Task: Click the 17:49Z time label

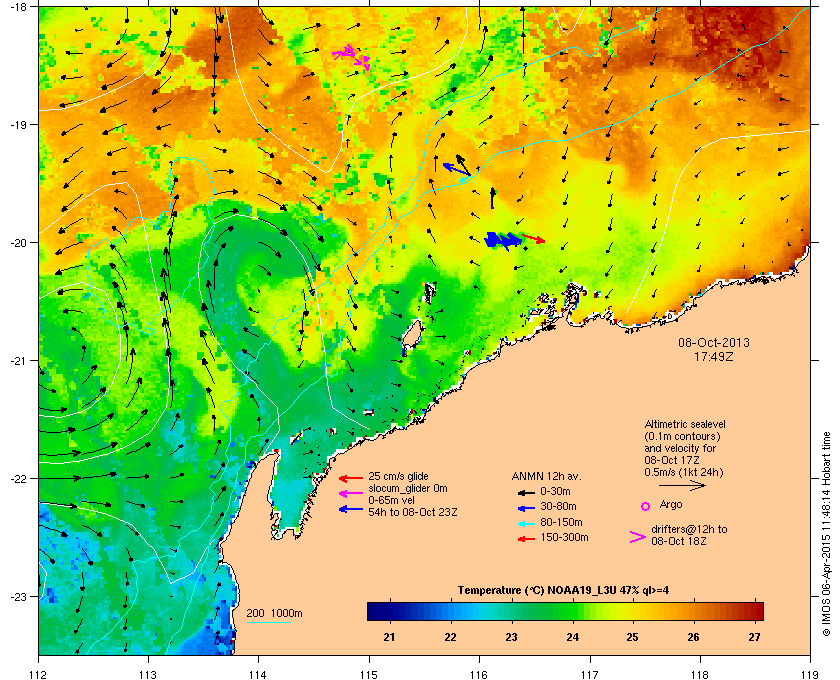Action: coord(714,356)
